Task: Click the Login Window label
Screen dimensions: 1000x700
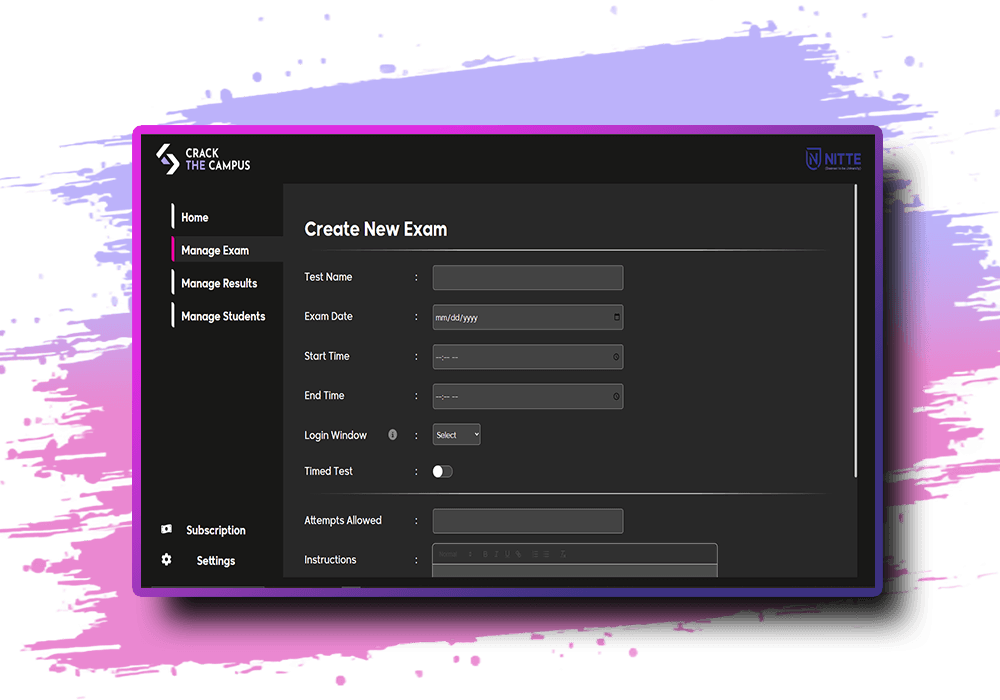Action: click(x=335, y=435)
